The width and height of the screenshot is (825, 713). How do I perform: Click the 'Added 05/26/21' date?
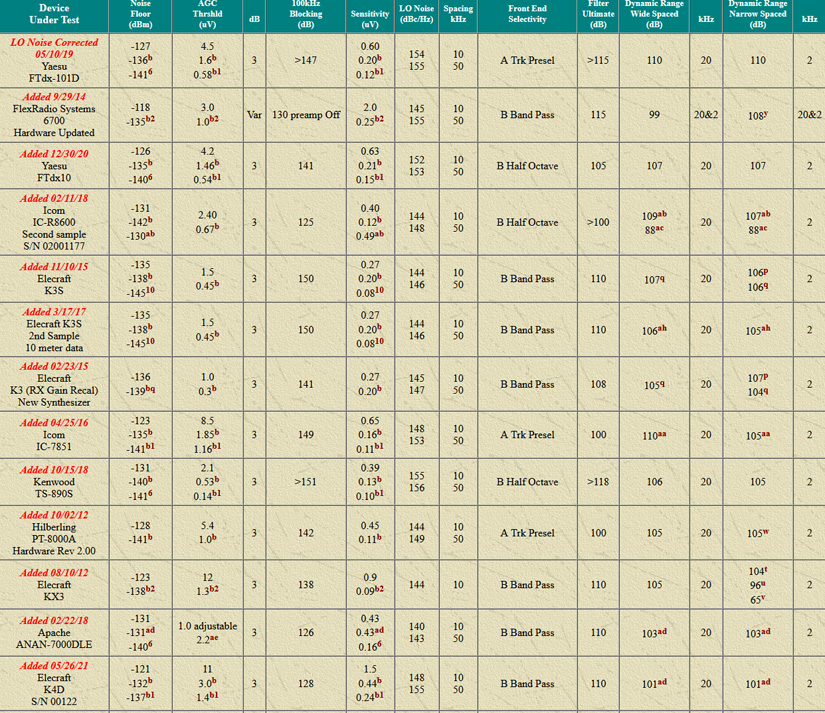pos(54,666)
